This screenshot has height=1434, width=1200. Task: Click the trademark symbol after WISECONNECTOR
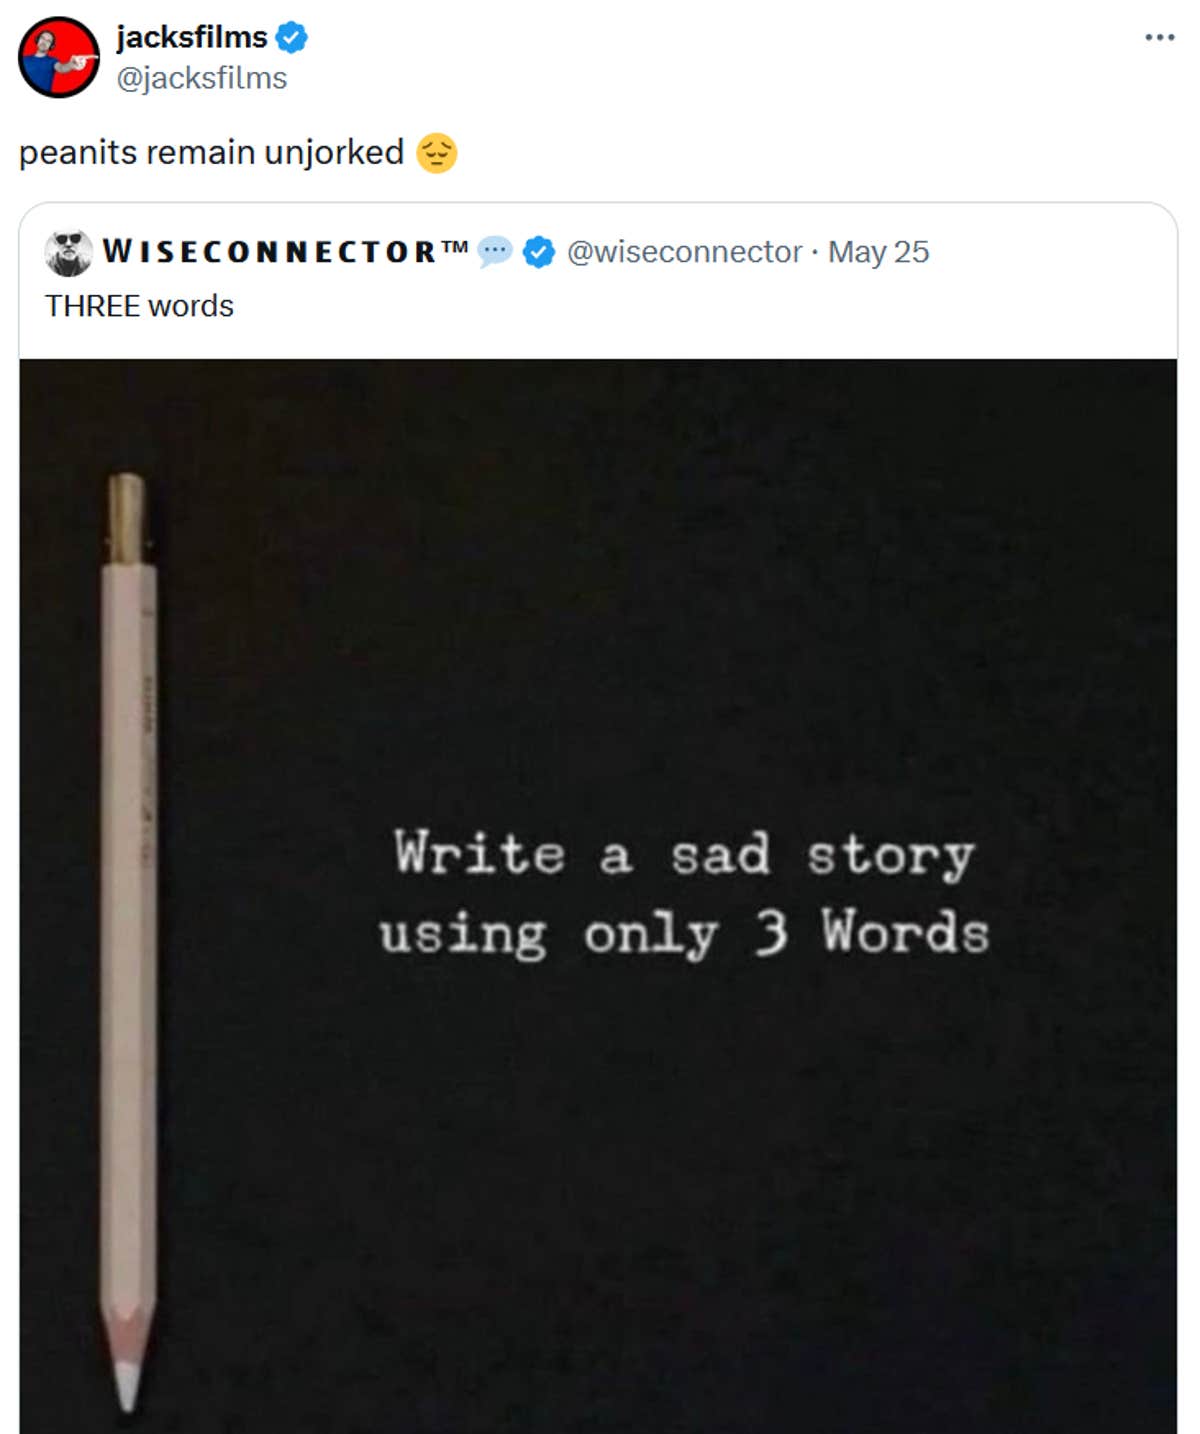(455, 246)
